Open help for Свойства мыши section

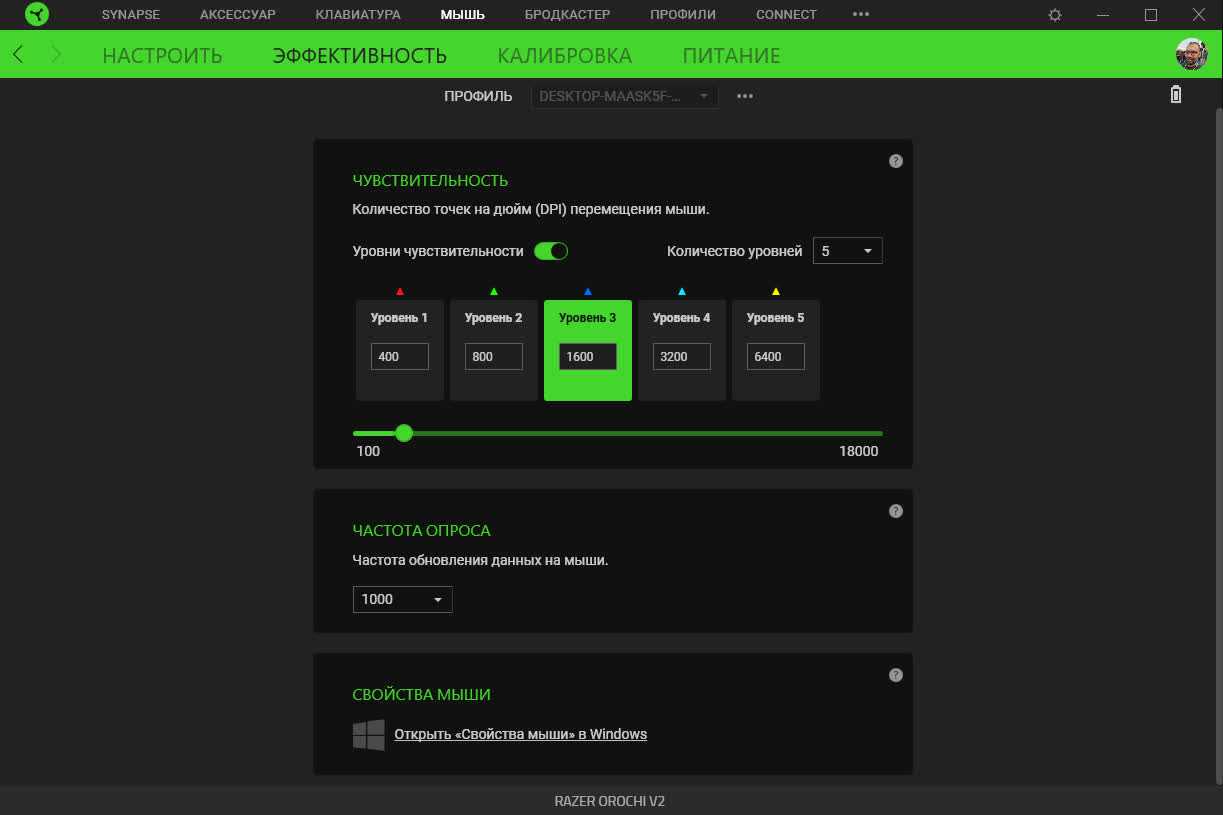click(x=896, y=675)
